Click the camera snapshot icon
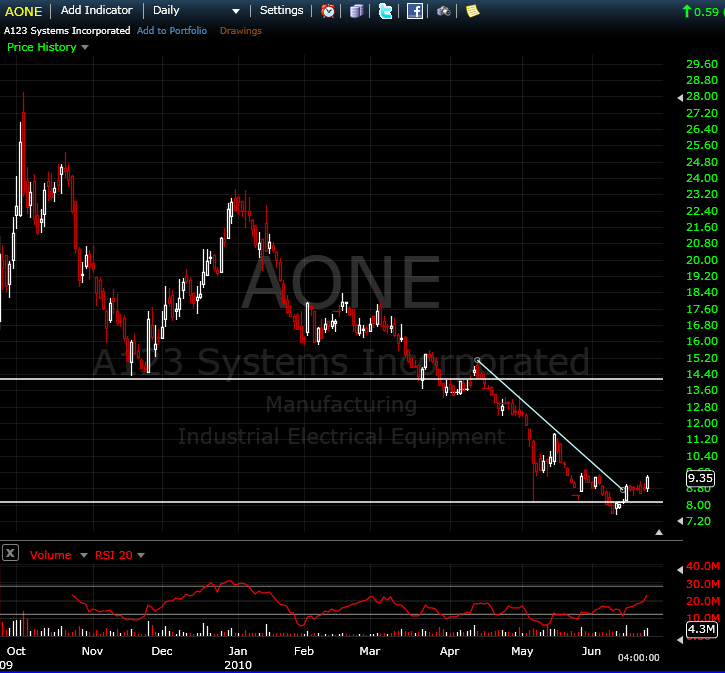 443,11
